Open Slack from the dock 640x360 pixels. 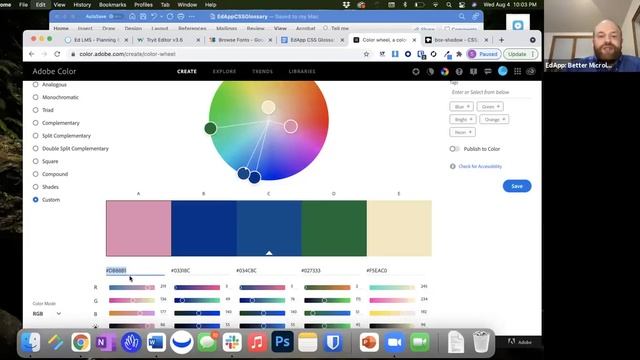(232, 342)
